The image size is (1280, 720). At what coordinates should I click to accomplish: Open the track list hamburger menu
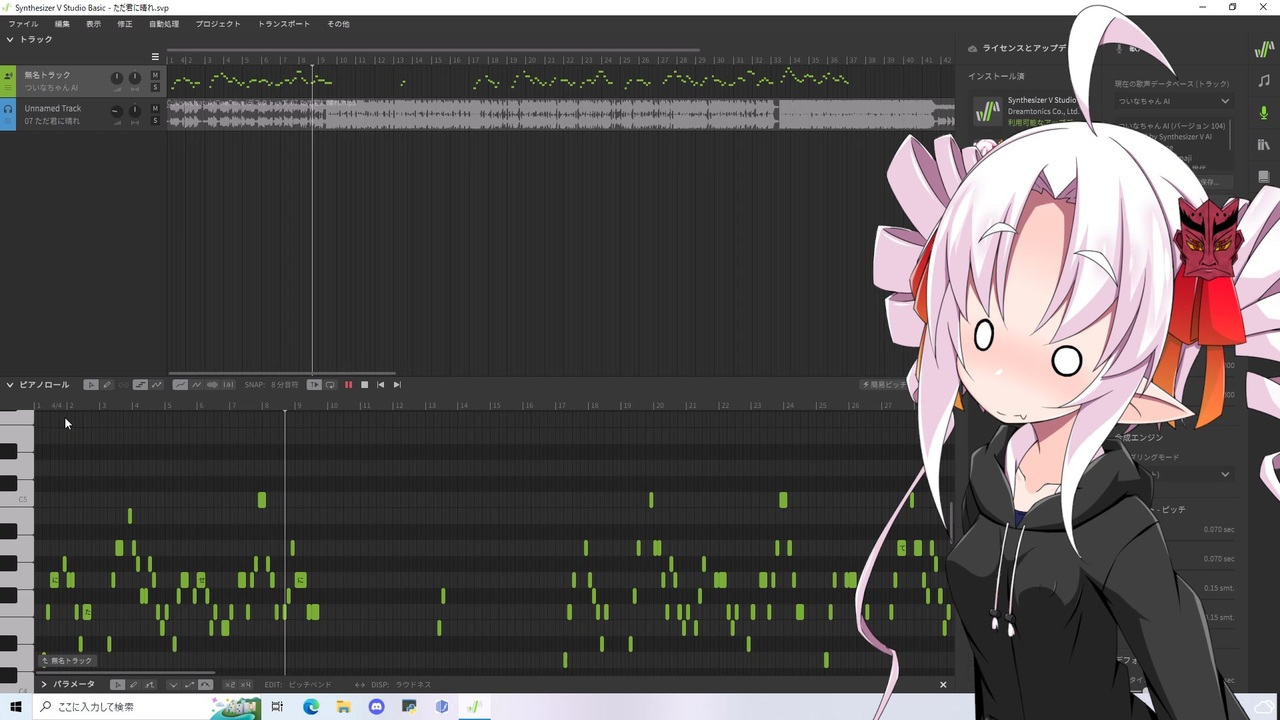[x=155, y=57]
